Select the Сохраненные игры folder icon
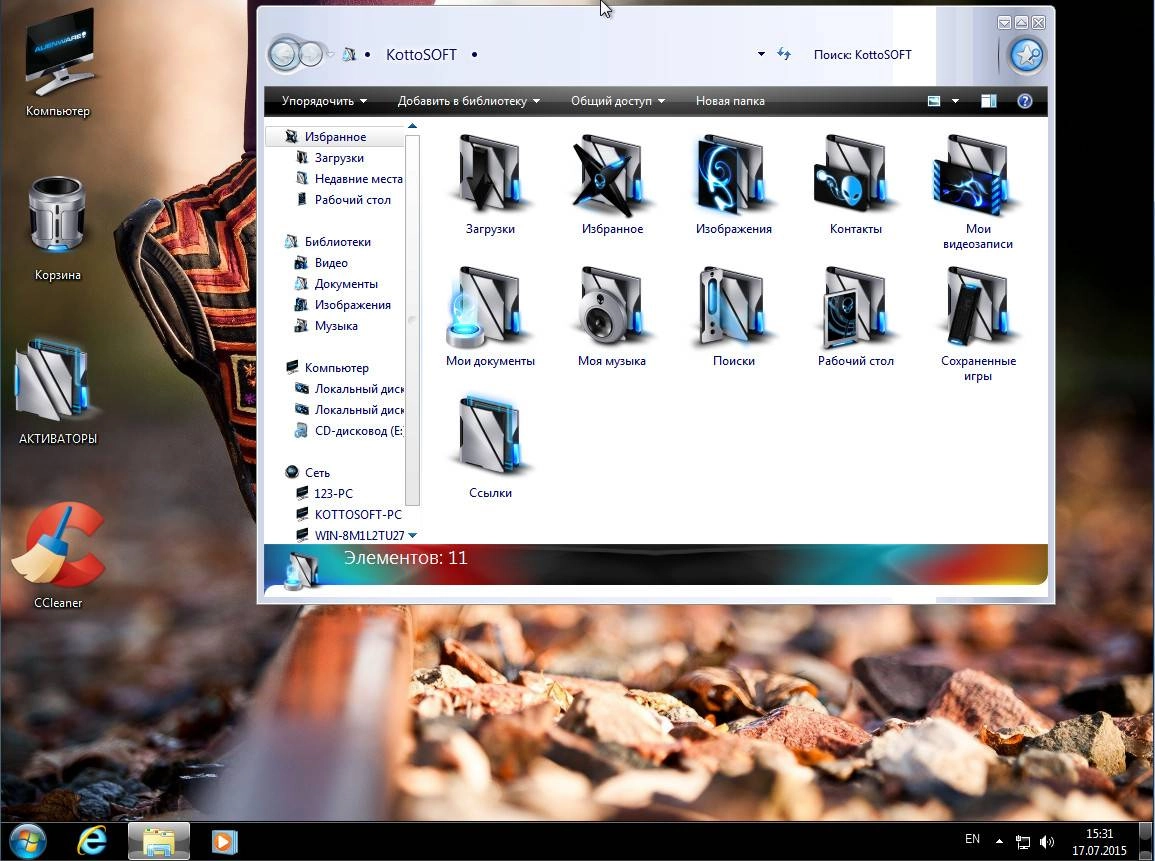The width and height of the screenshot is (1155, 861). click(977, 324)
